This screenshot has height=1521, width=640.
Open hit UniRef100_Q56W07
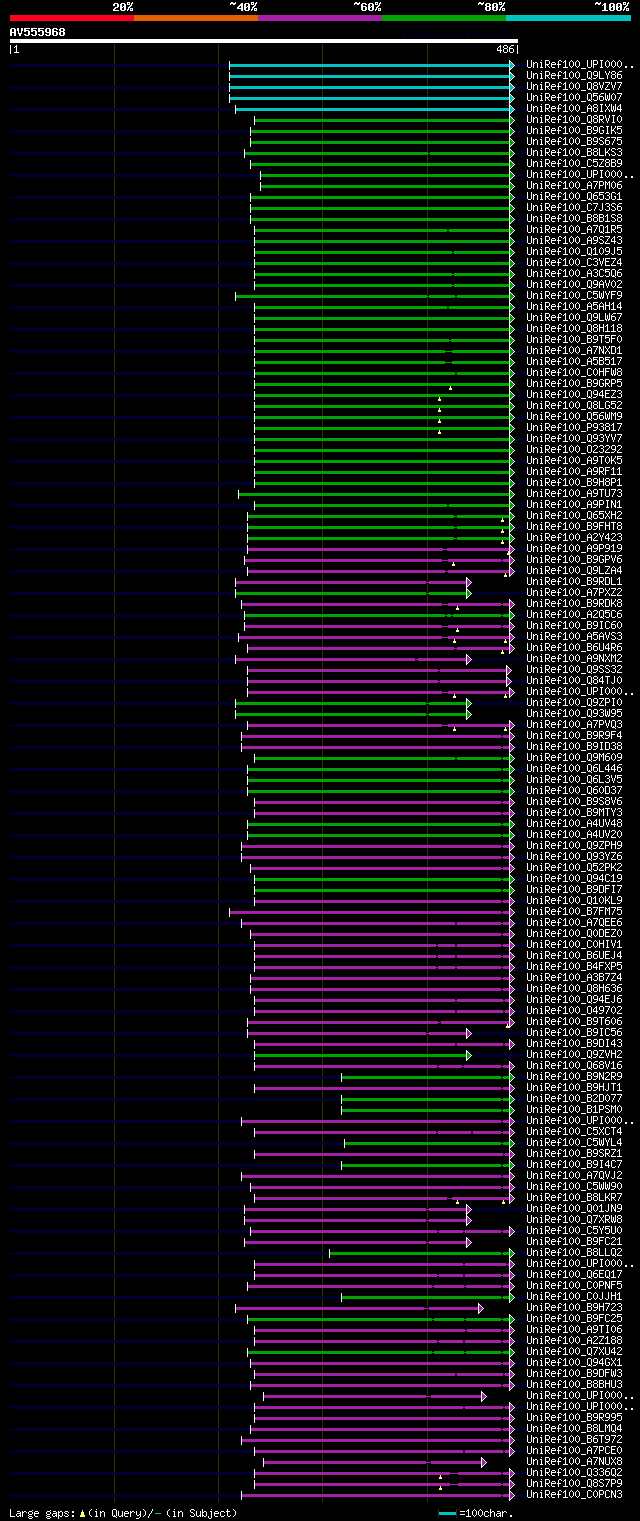tap(574, 97)
